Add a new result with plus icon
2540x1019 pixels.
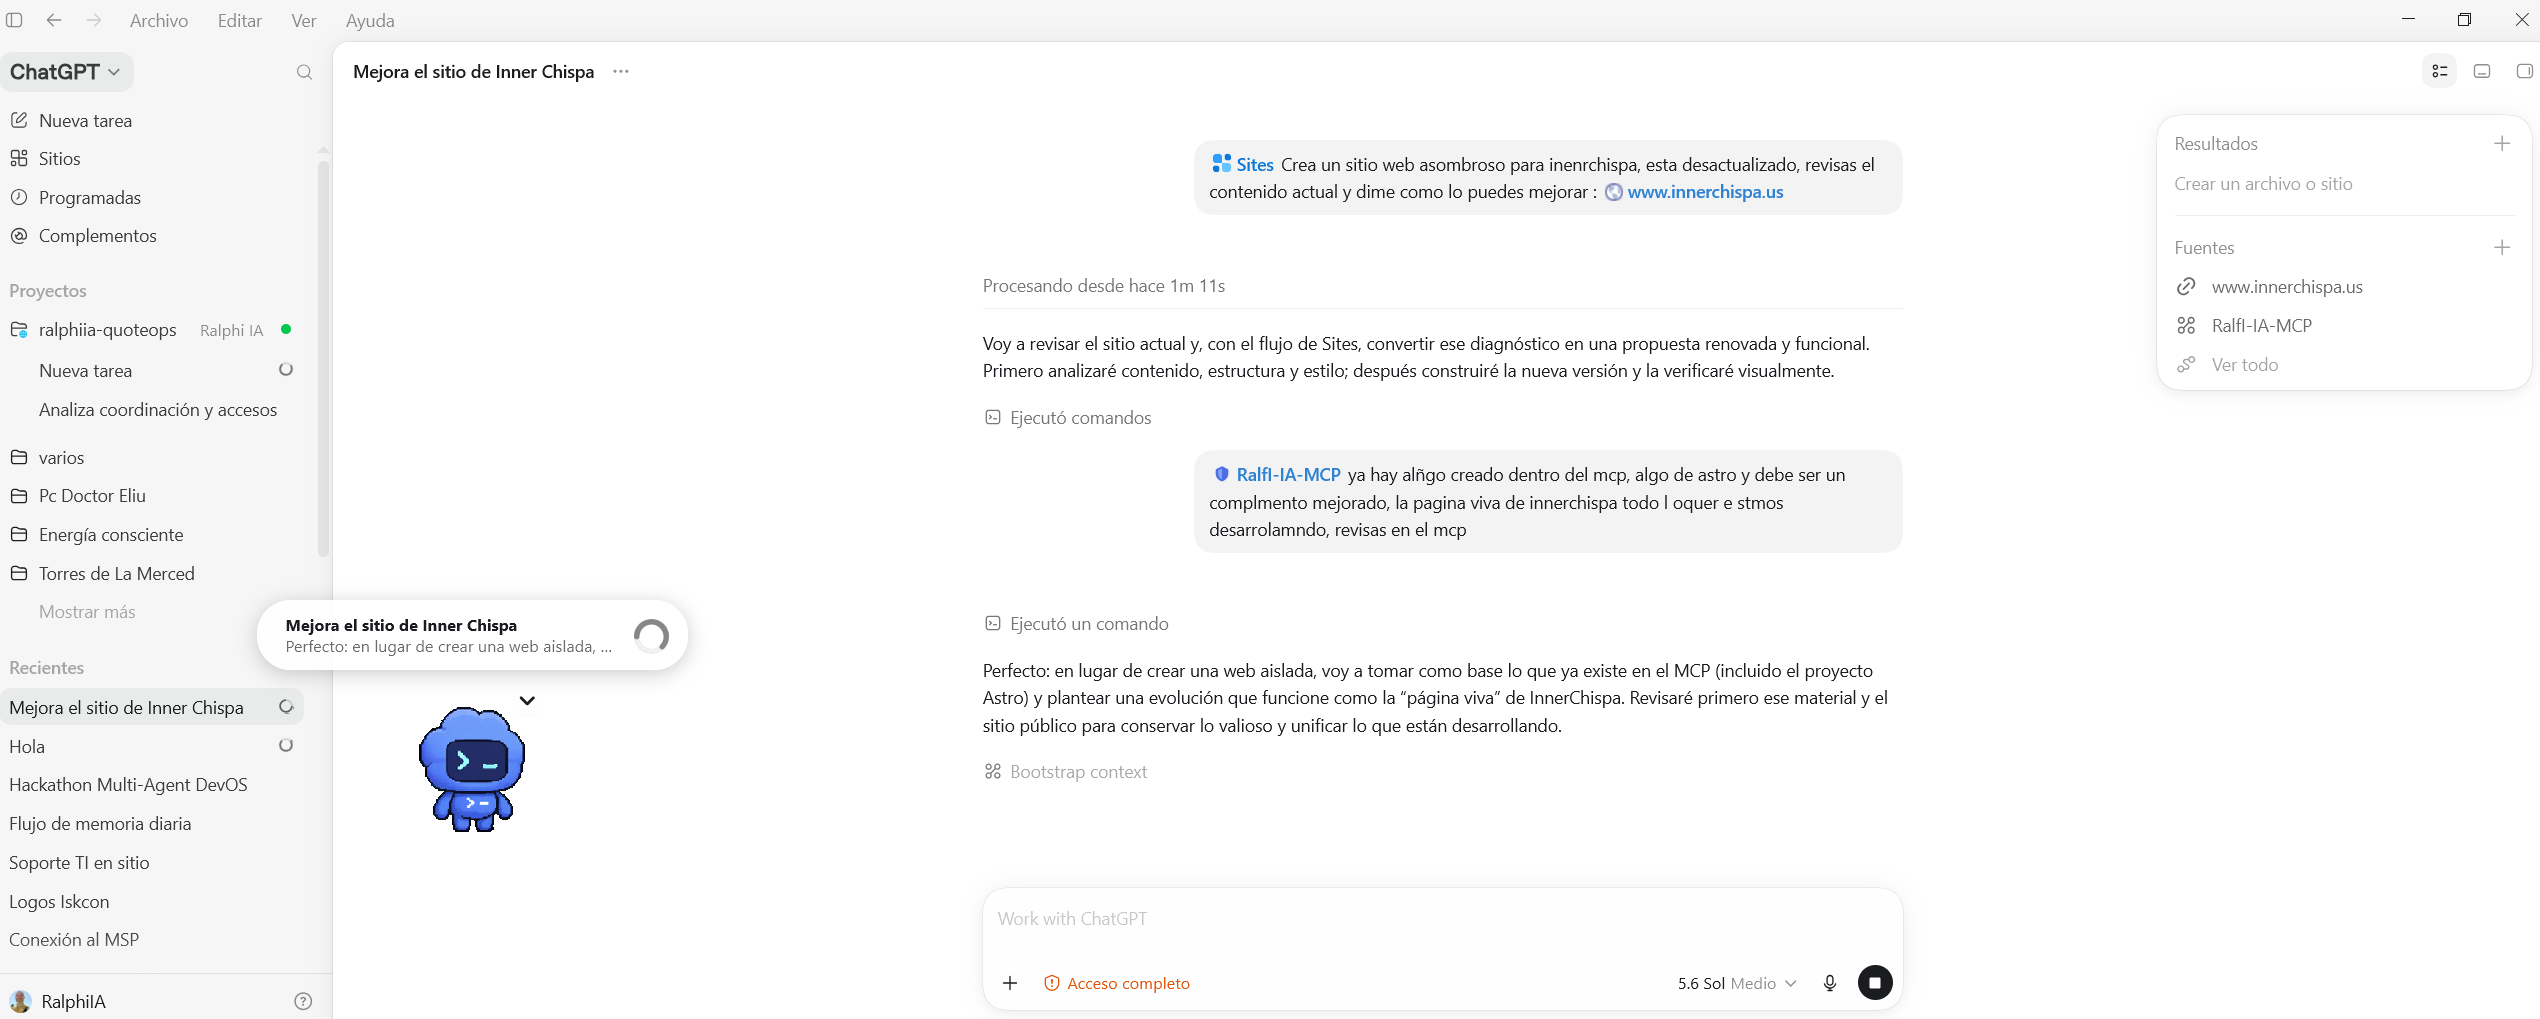click(x=2502, y=143)
